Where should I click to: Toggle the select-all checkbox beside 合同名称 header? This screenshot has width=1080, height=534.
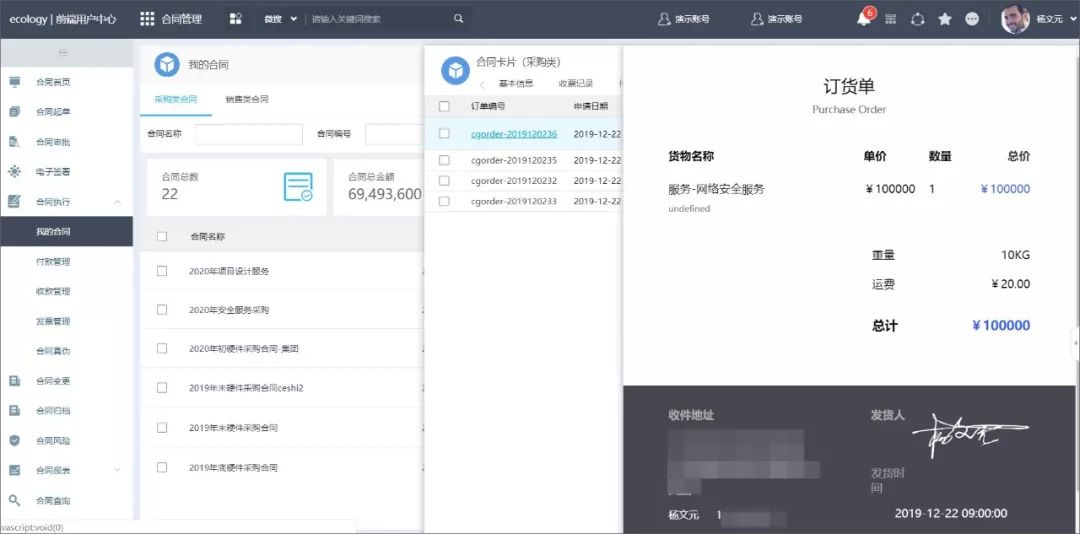(x=162, y=236)
